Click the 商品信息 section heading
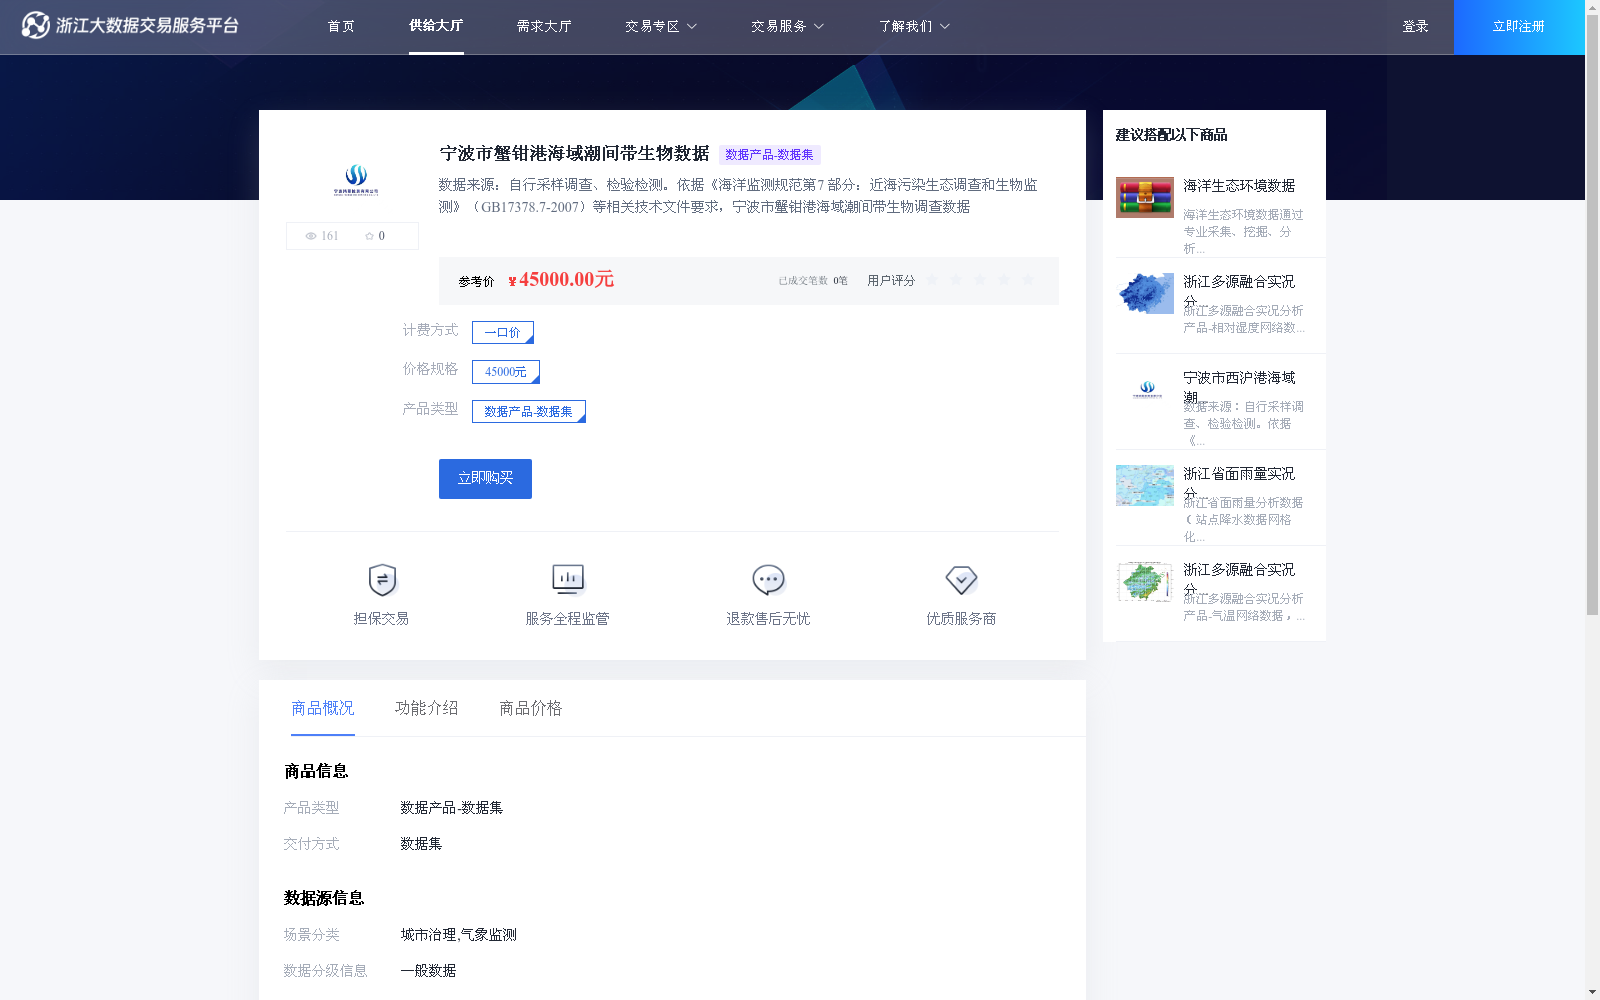The width and height of the screenshot is (1600, 1000). pos(316,771)
